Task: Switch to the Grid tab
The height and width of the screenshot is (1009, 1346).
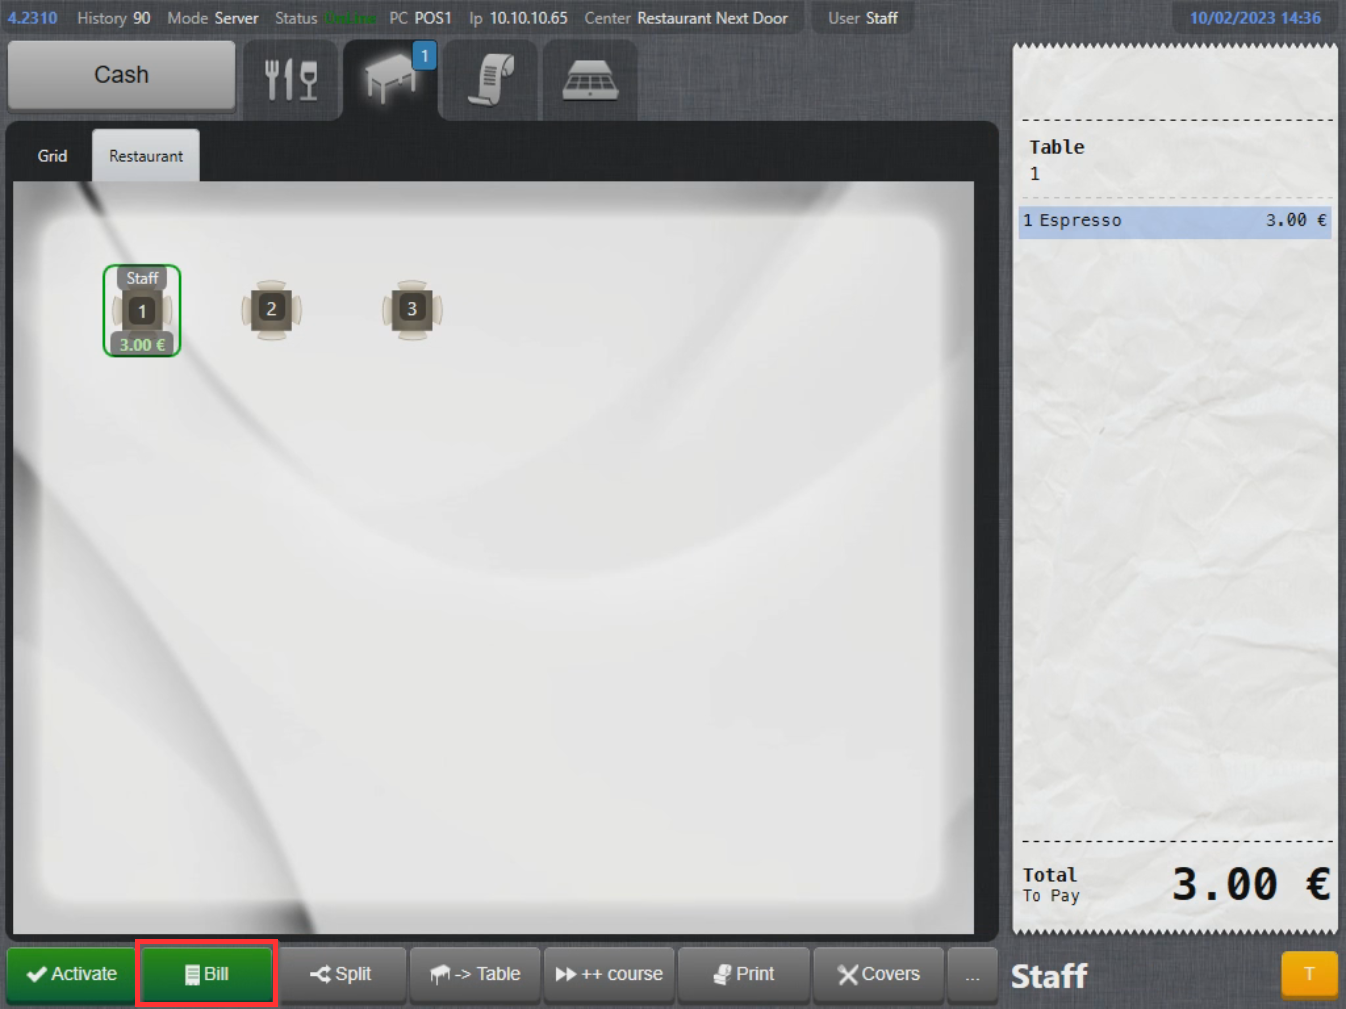Action: click(x=53, y=156)
